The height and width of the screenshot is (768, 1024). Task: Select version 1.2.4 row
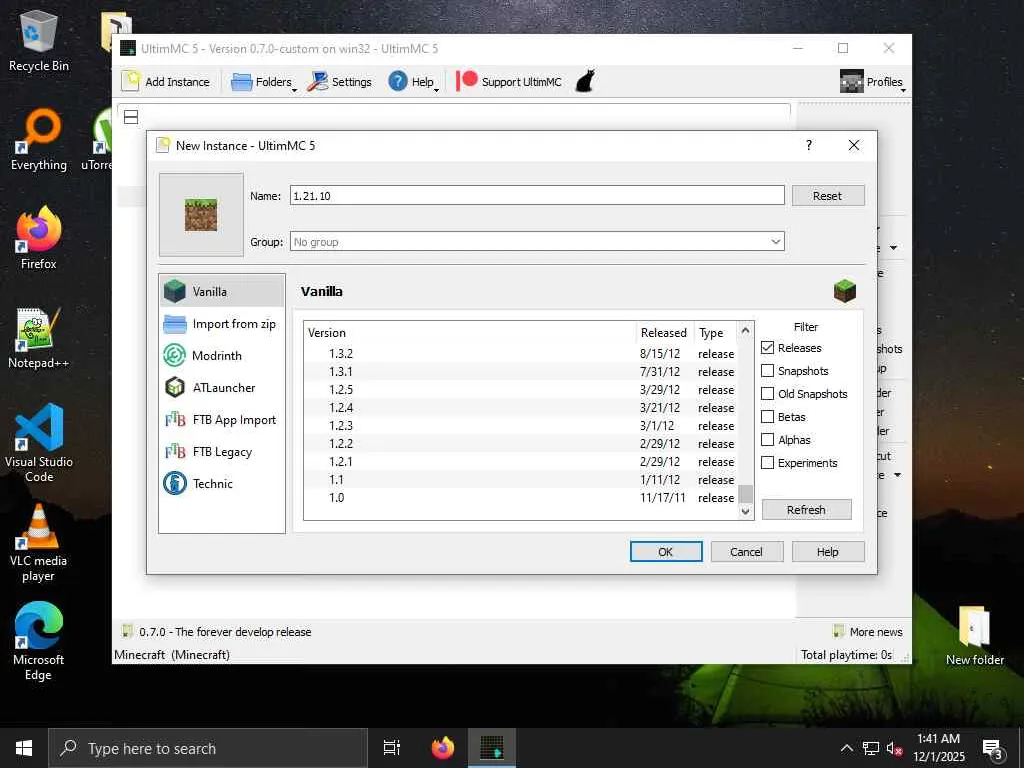pos(521,408)
